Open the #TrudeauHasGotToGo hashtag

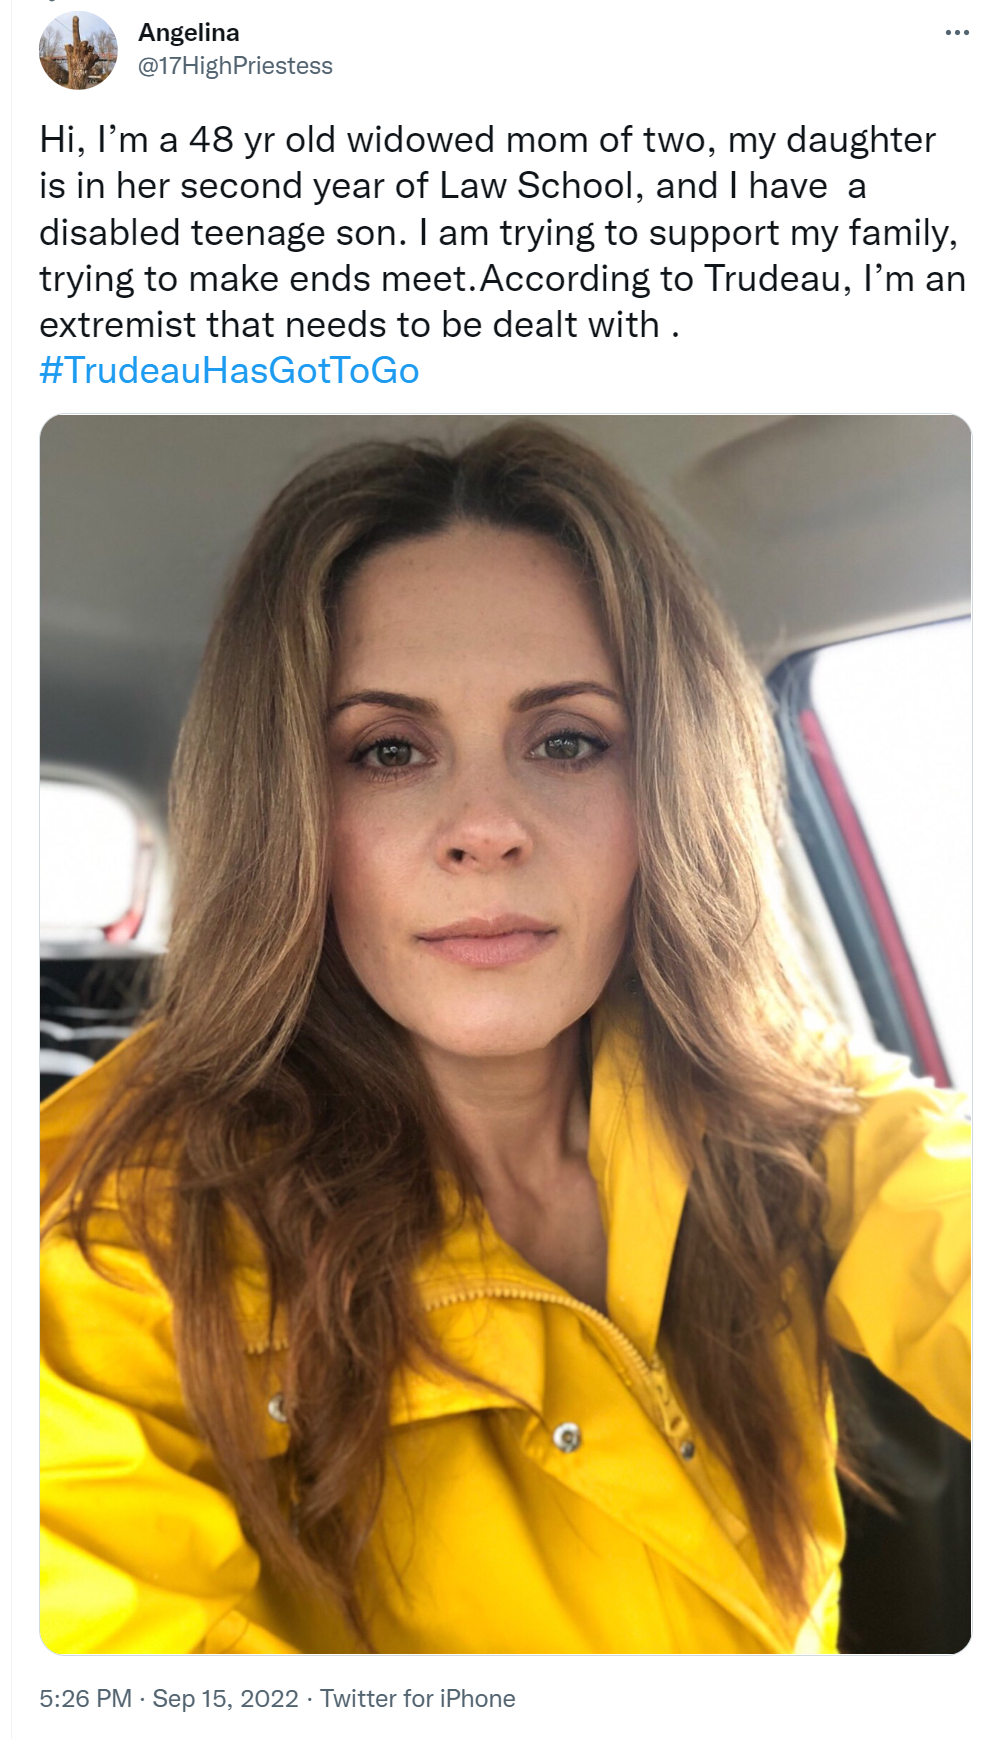(x=229, y=371)
